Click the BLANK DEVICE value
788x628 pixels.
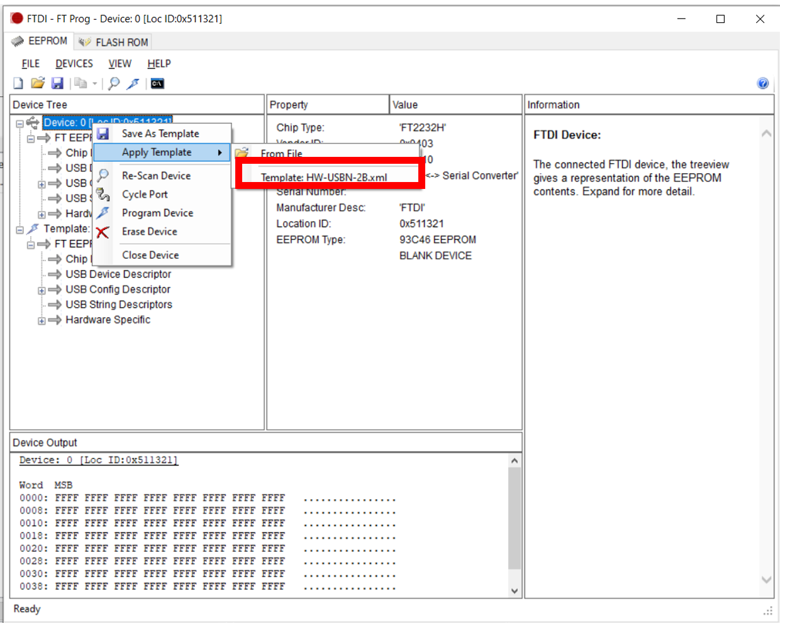click(x=435, y=256)
